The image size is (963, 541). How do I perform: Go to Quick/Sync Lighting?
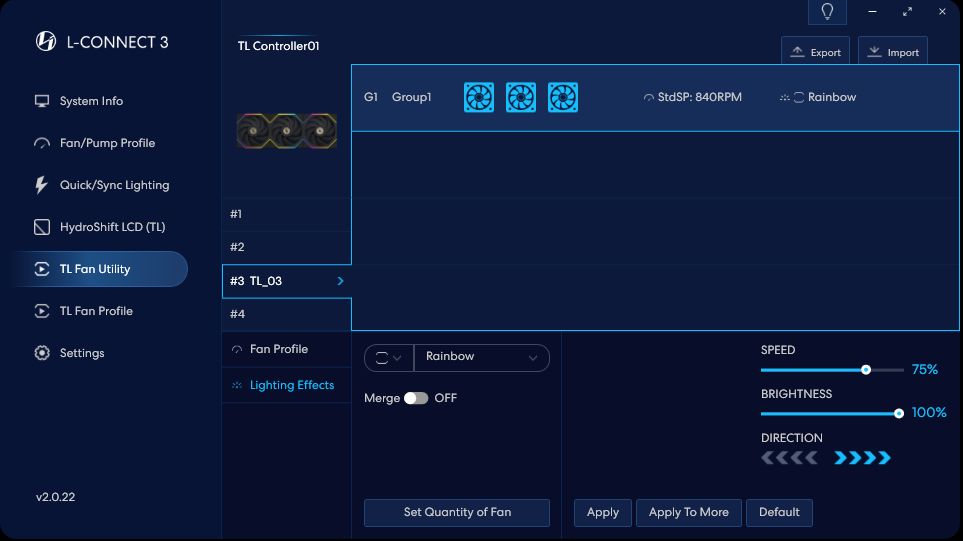[114, 185]
